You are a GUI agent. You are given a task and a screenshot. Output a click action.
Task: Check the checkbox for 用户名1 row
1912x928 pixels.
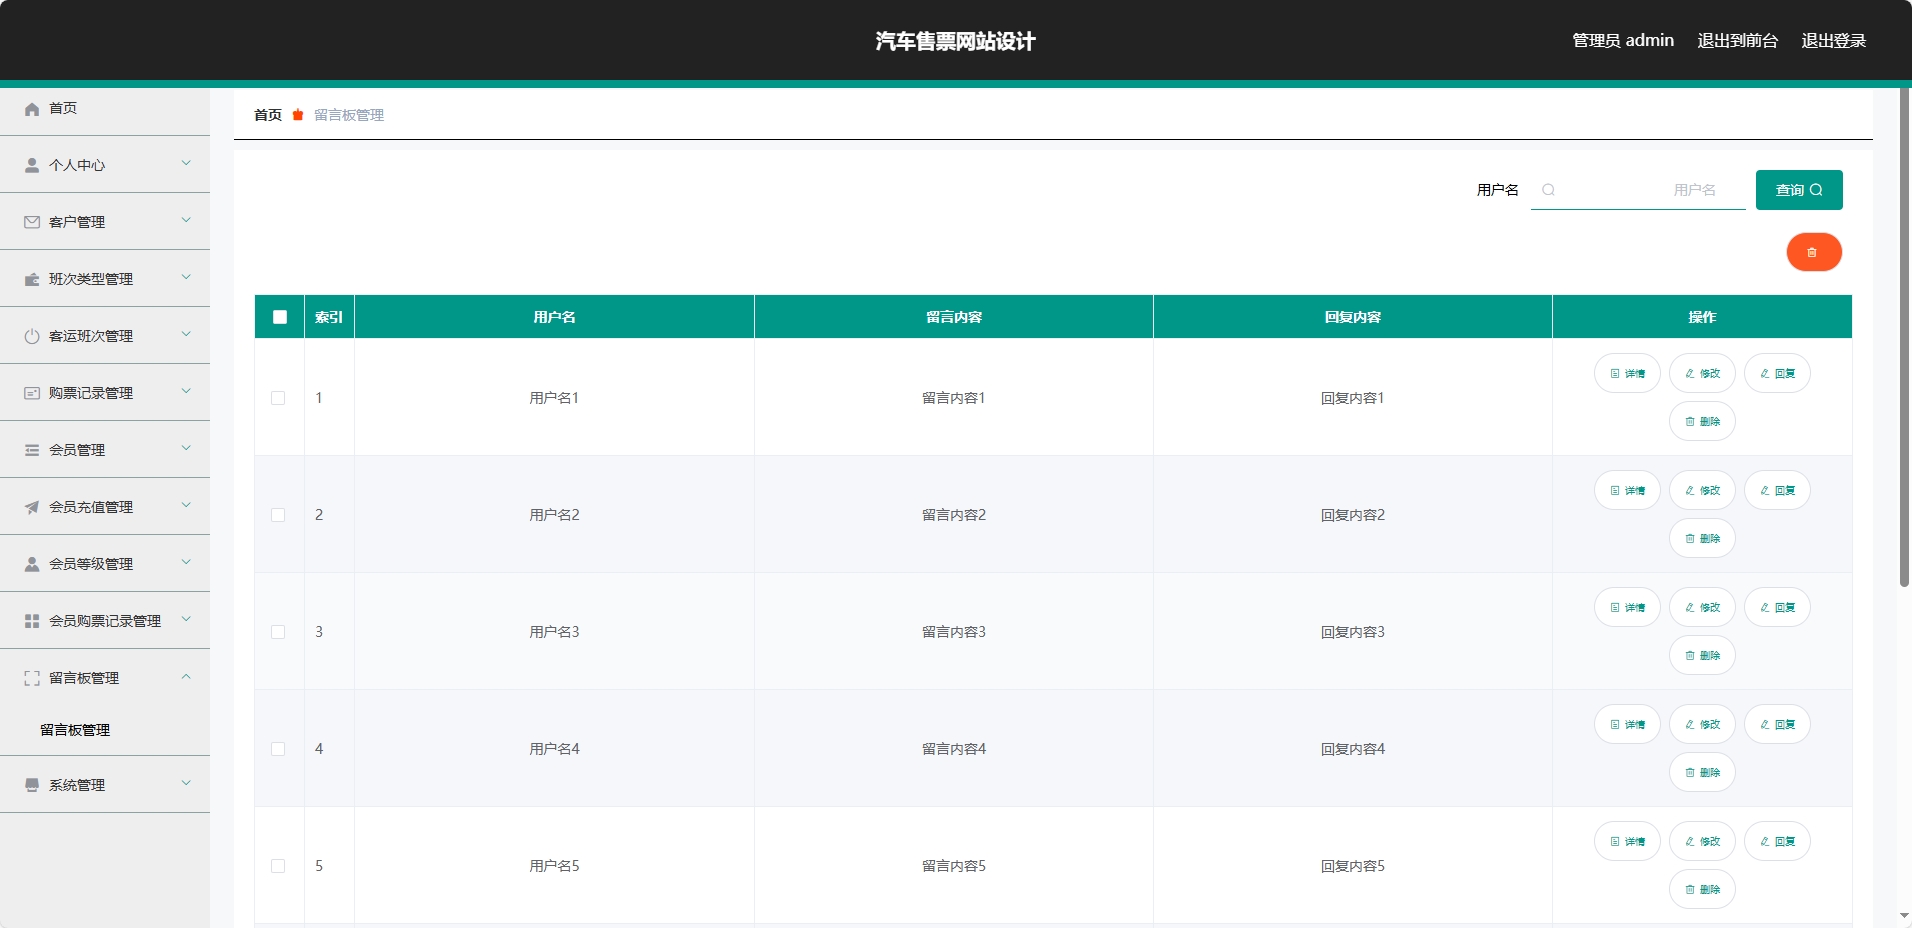point(278,398)
